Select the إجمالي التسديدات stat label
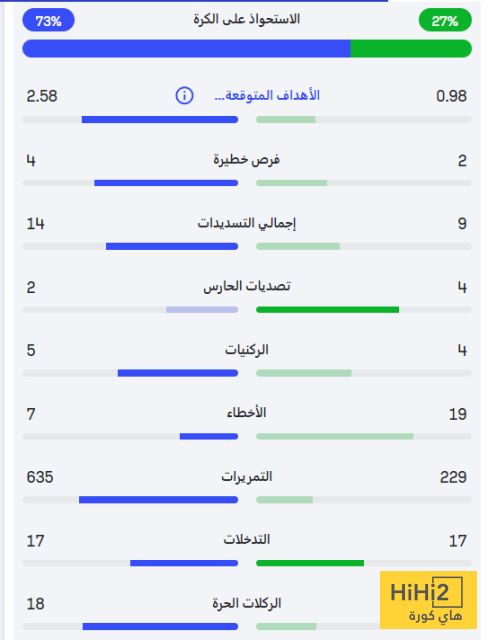This screenshot has width=488, height=640. tap(246, 223)
